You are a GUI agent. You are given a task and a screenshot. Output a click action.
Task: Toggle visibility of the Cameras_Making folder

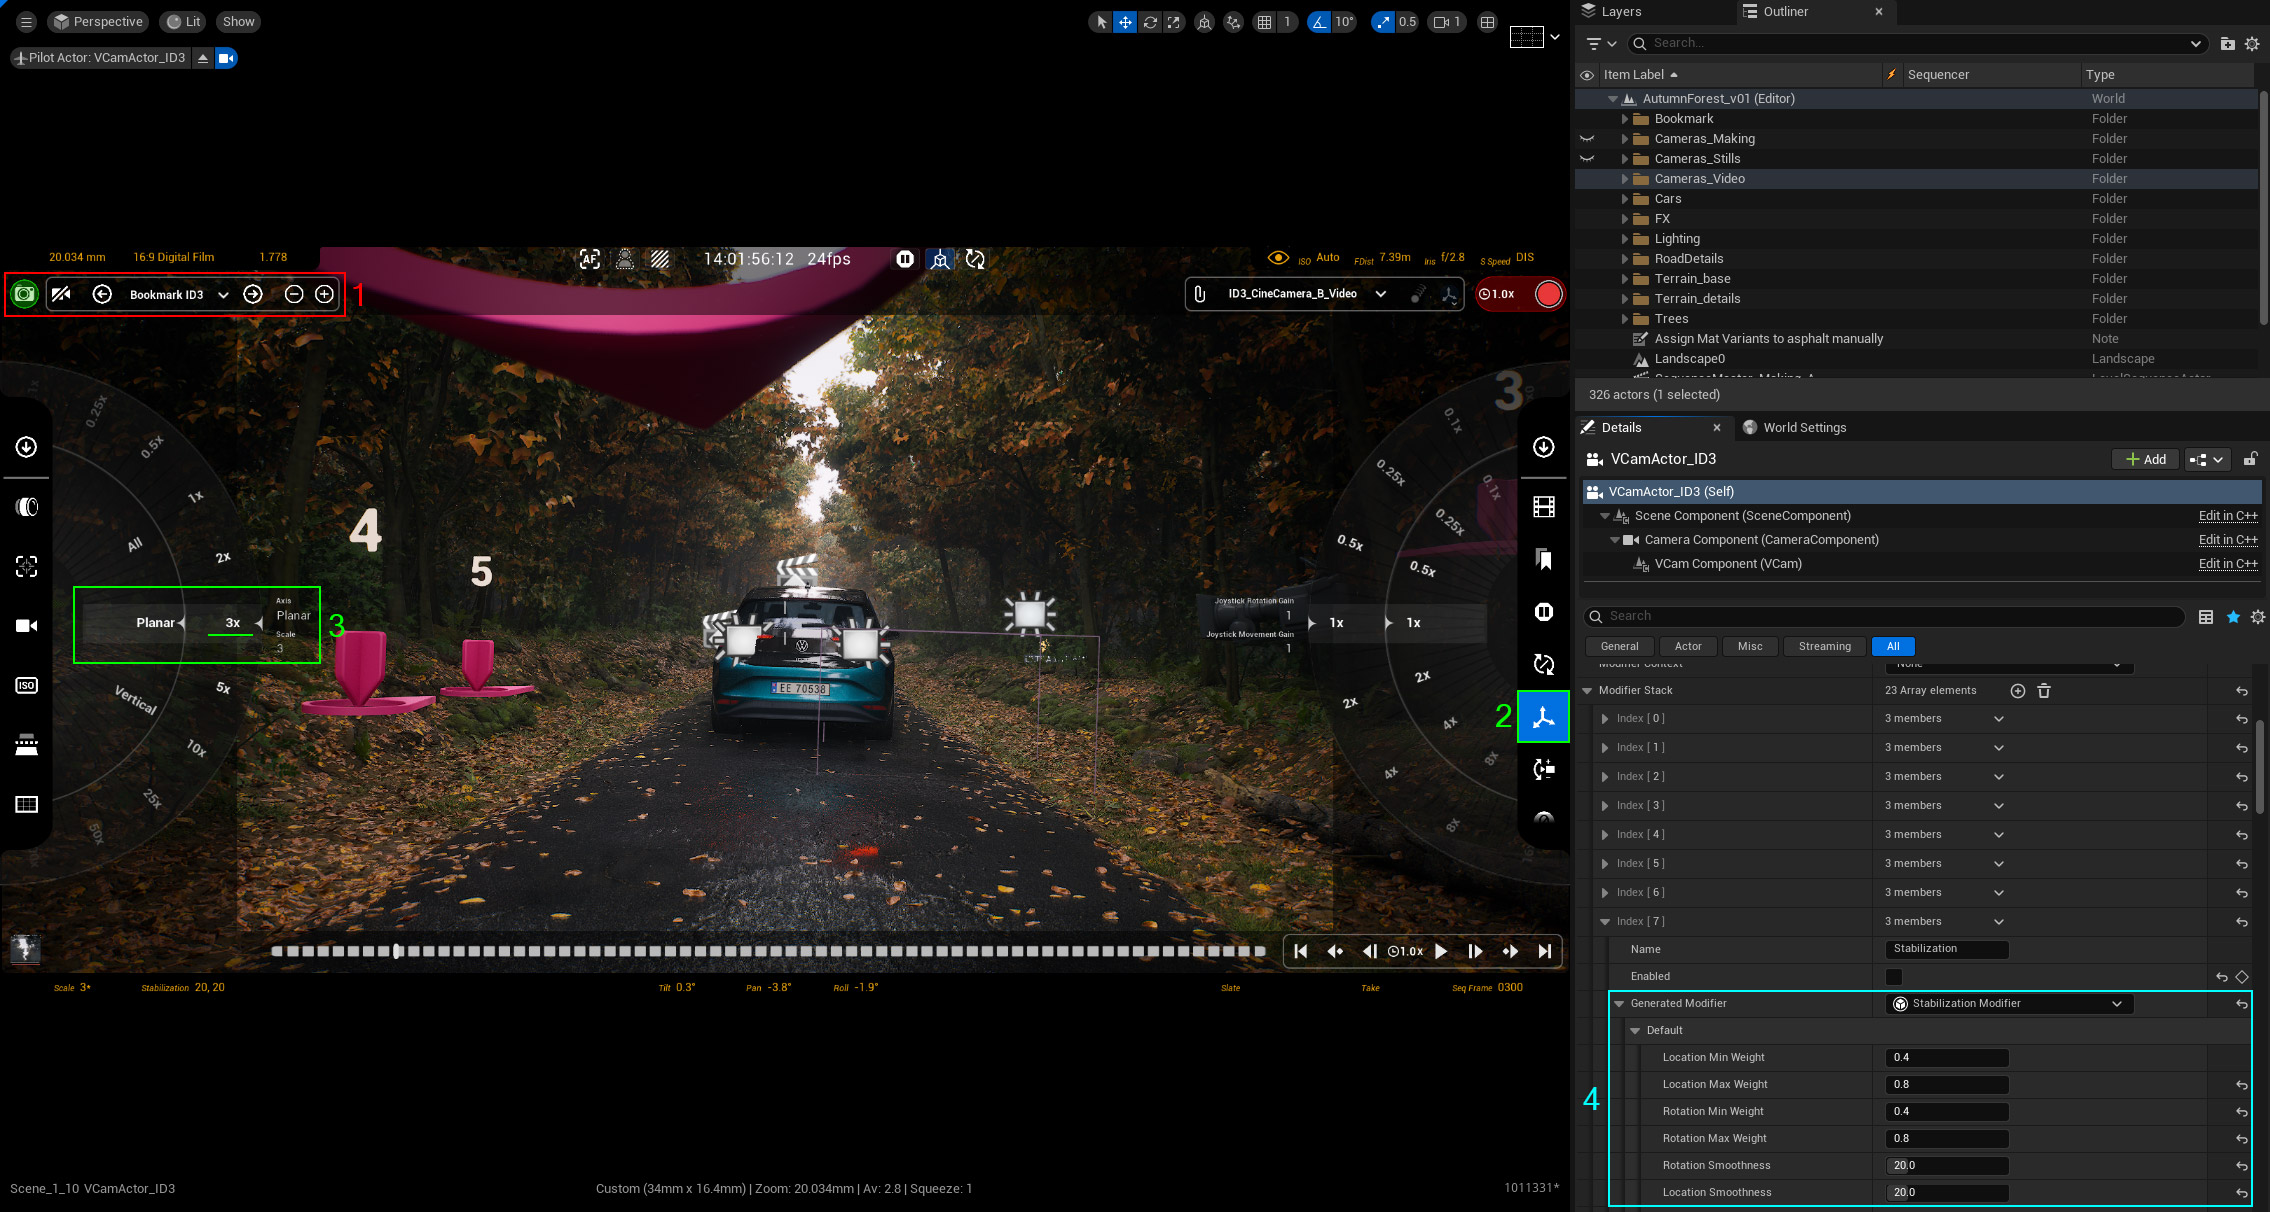click(1587, 139)
